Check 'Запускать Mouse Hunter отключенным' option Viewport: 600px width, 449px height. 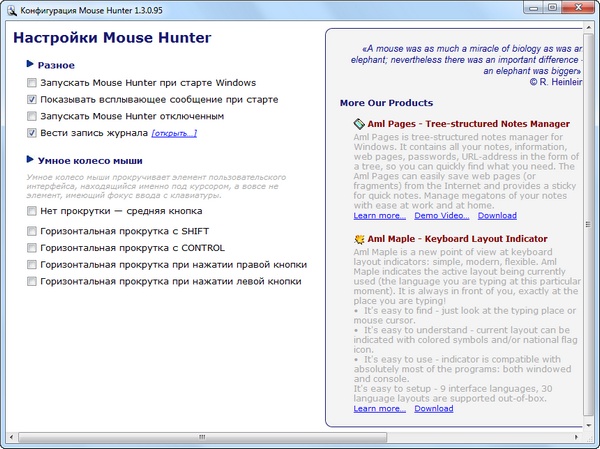[x=32, y=116]
